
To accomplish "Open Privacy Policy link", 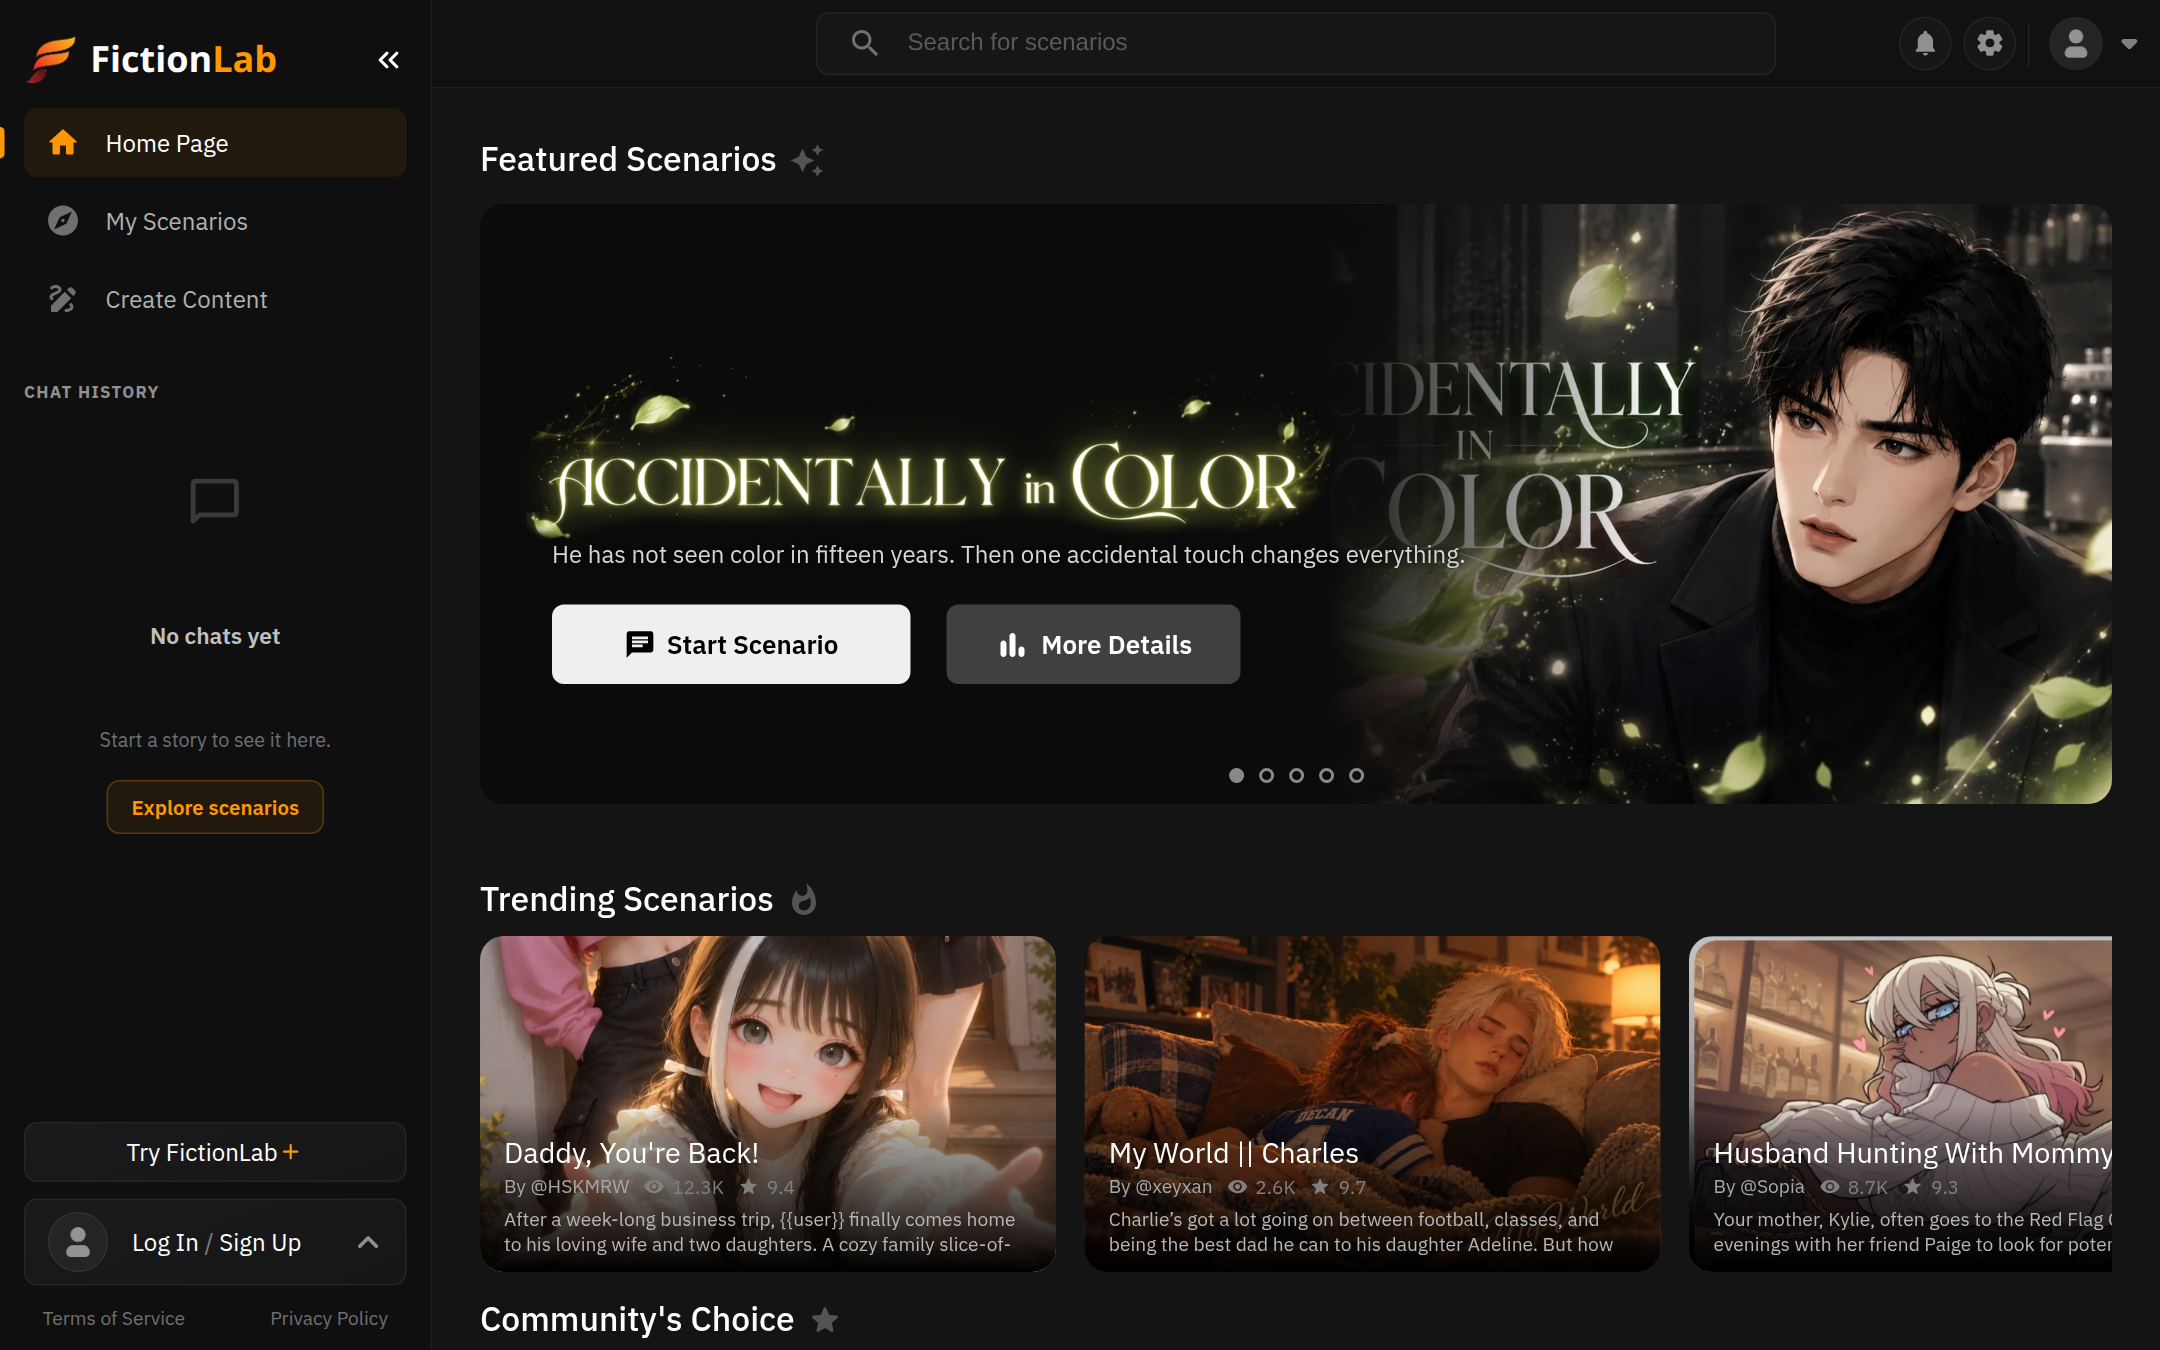I will pyautogui.click(x=329, y=1318).
